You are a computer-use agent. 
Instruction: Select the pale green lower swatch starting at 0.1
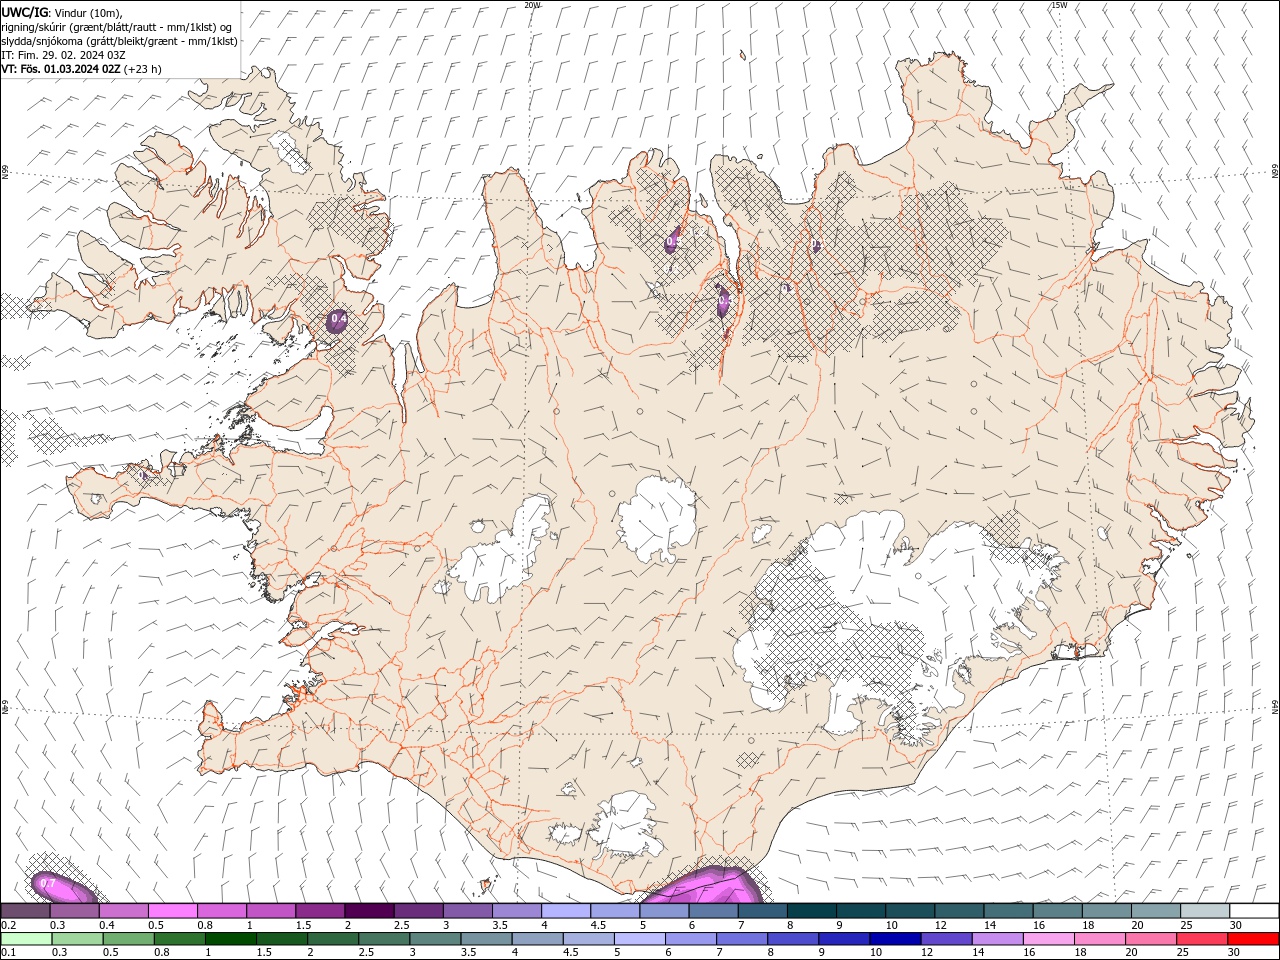[x=26, y=939]
